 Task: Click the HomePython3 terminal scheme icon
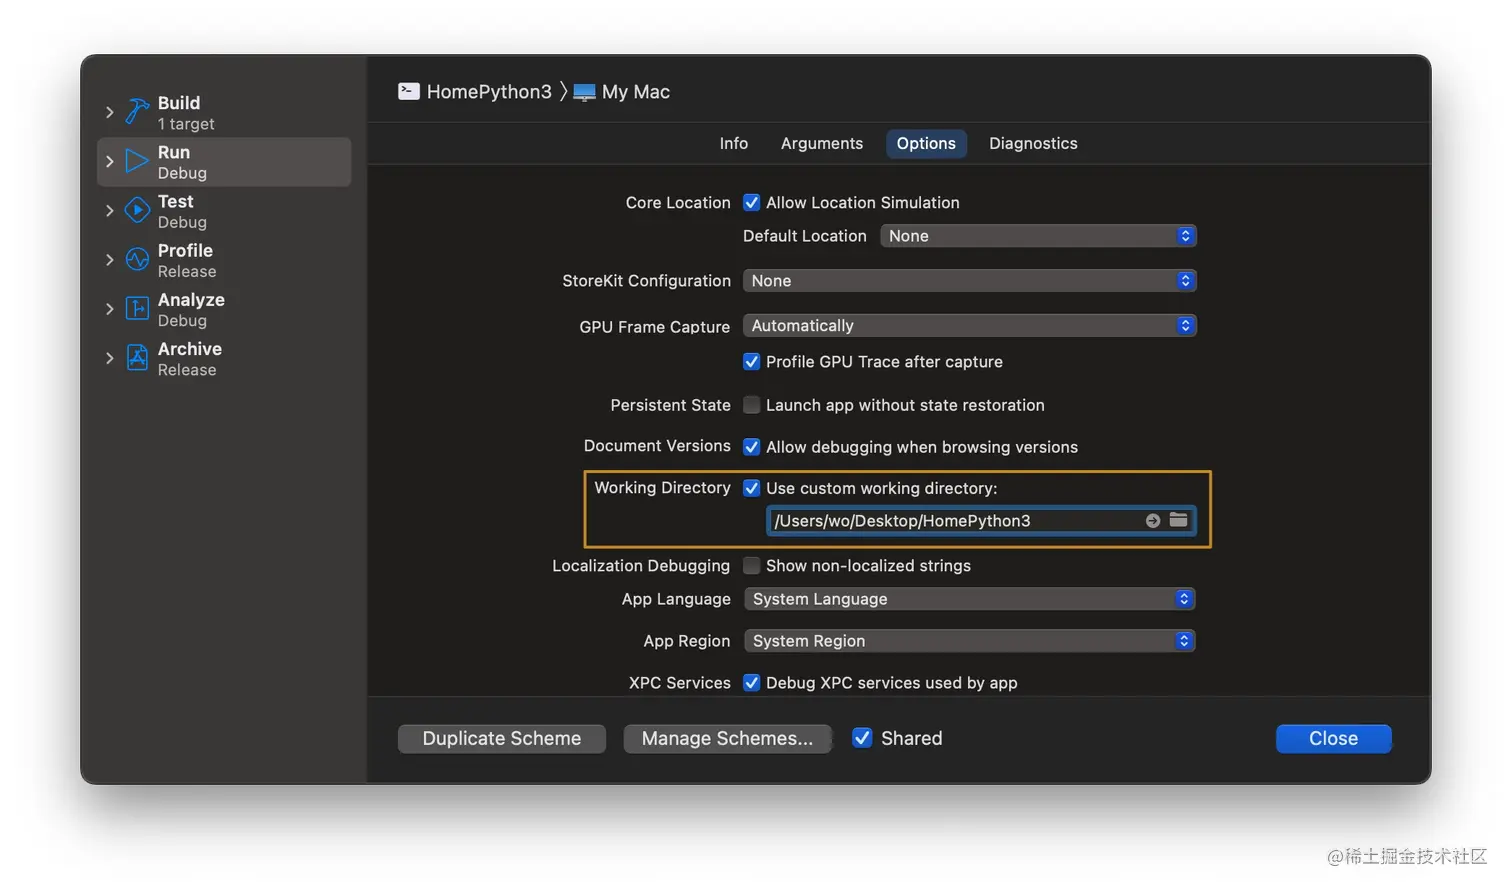[409, 91]
